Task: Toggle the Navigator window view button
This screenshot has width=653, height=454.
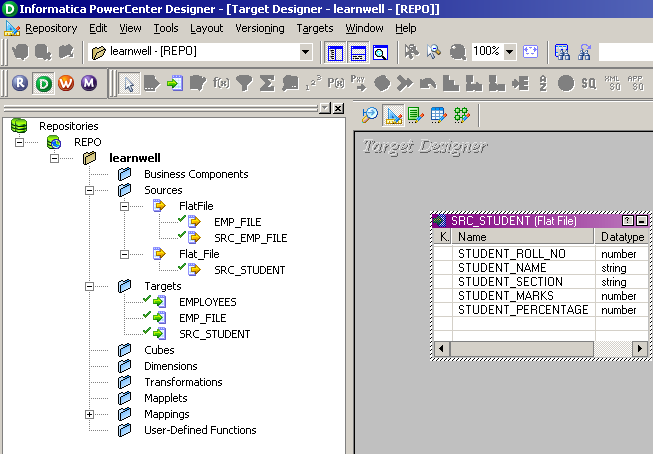Action: 335,51
